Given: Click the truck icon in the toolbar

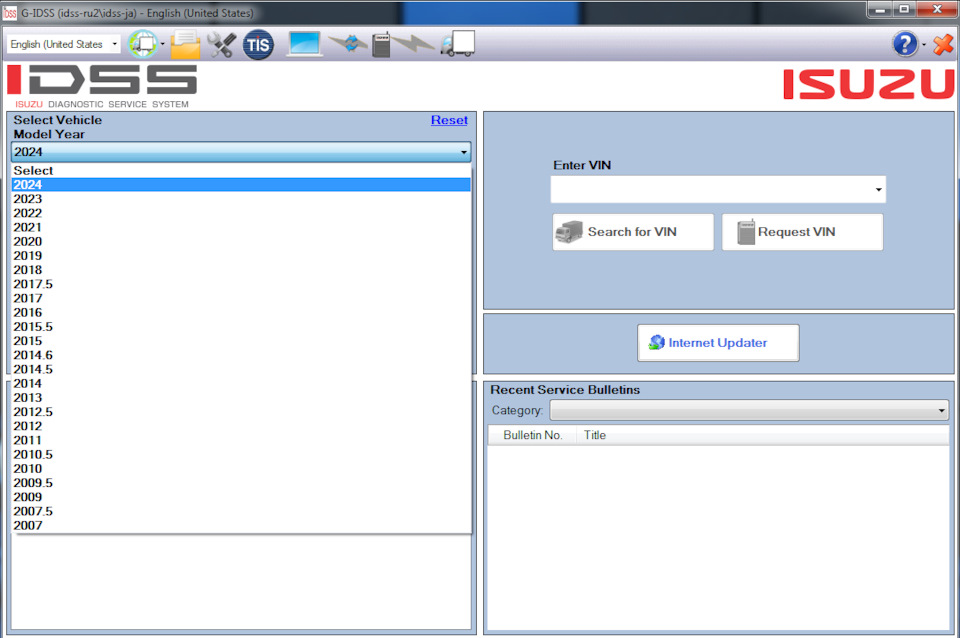Looking at the screenshot, I should 457,44.
